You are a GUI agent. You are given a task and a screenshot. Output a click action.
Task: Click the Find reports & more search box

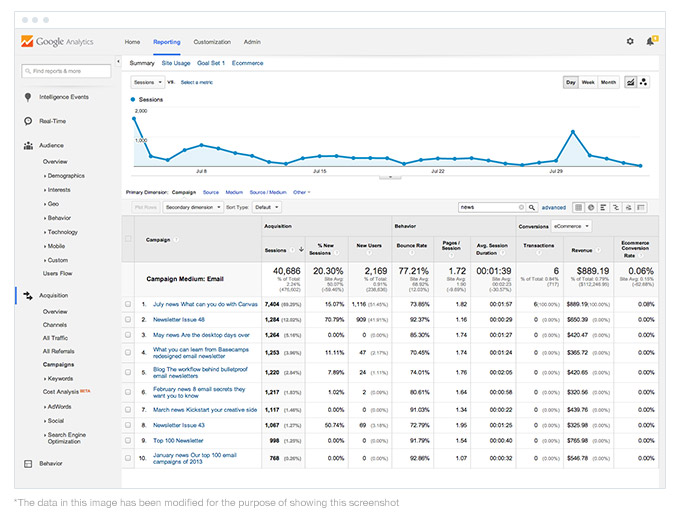tap(66, 71)
